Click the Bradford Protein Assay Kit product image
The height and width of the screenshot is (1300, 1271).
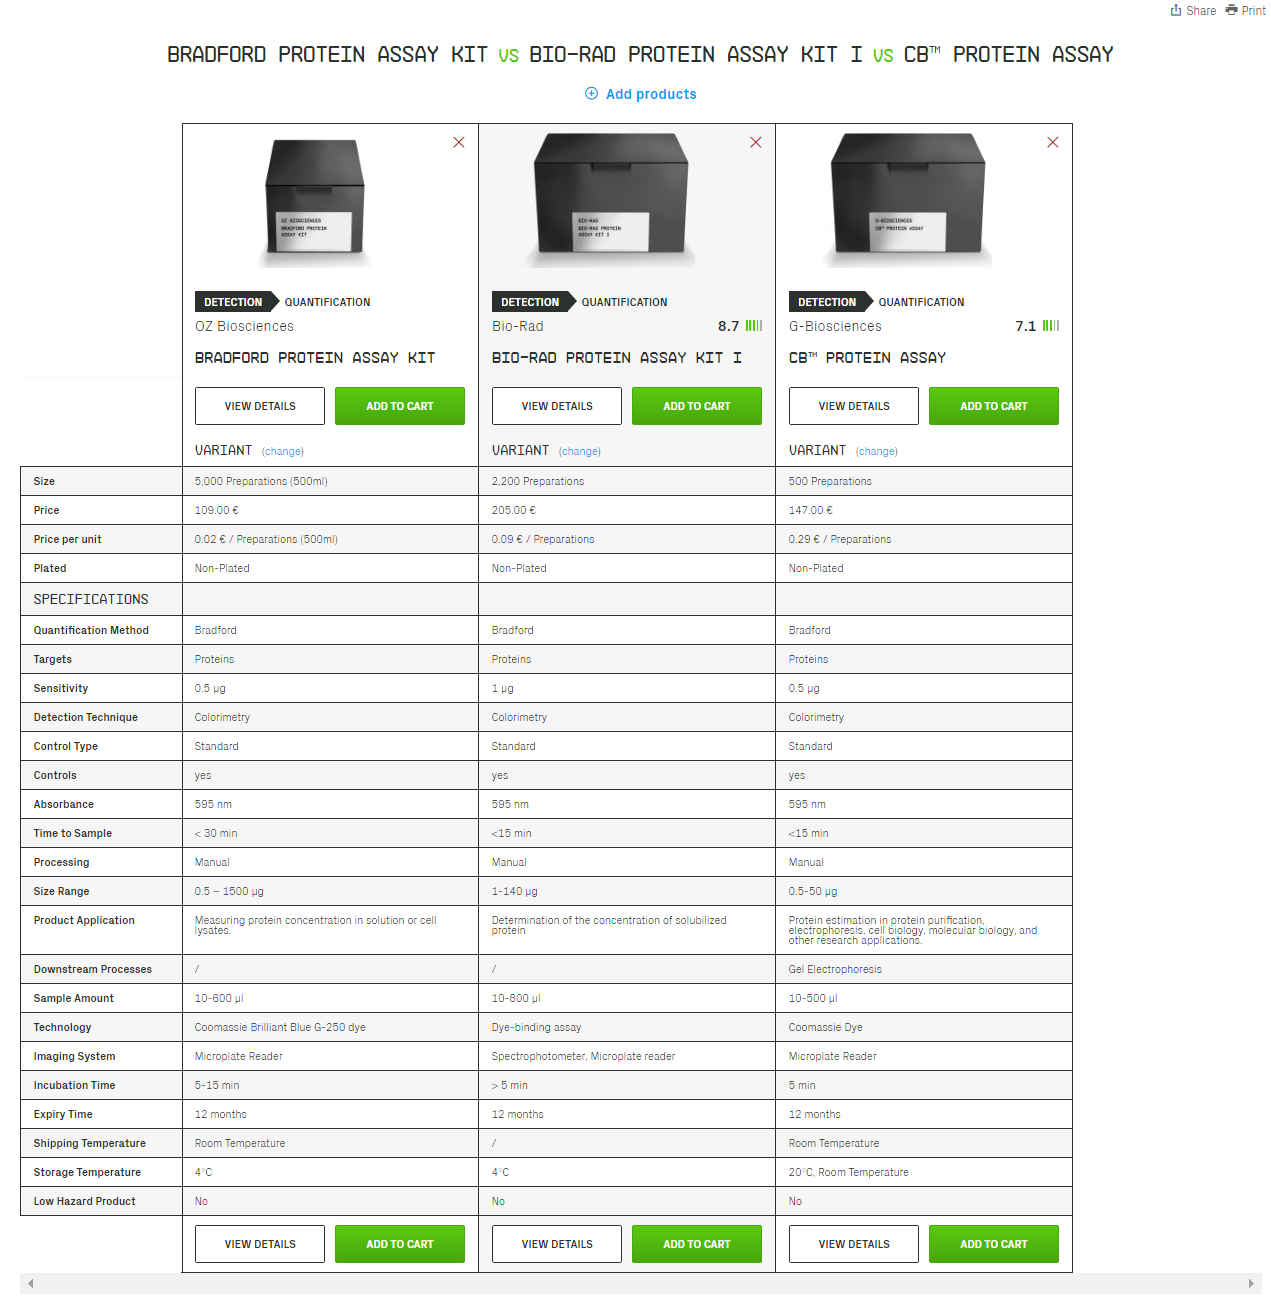tap(315, 203)
